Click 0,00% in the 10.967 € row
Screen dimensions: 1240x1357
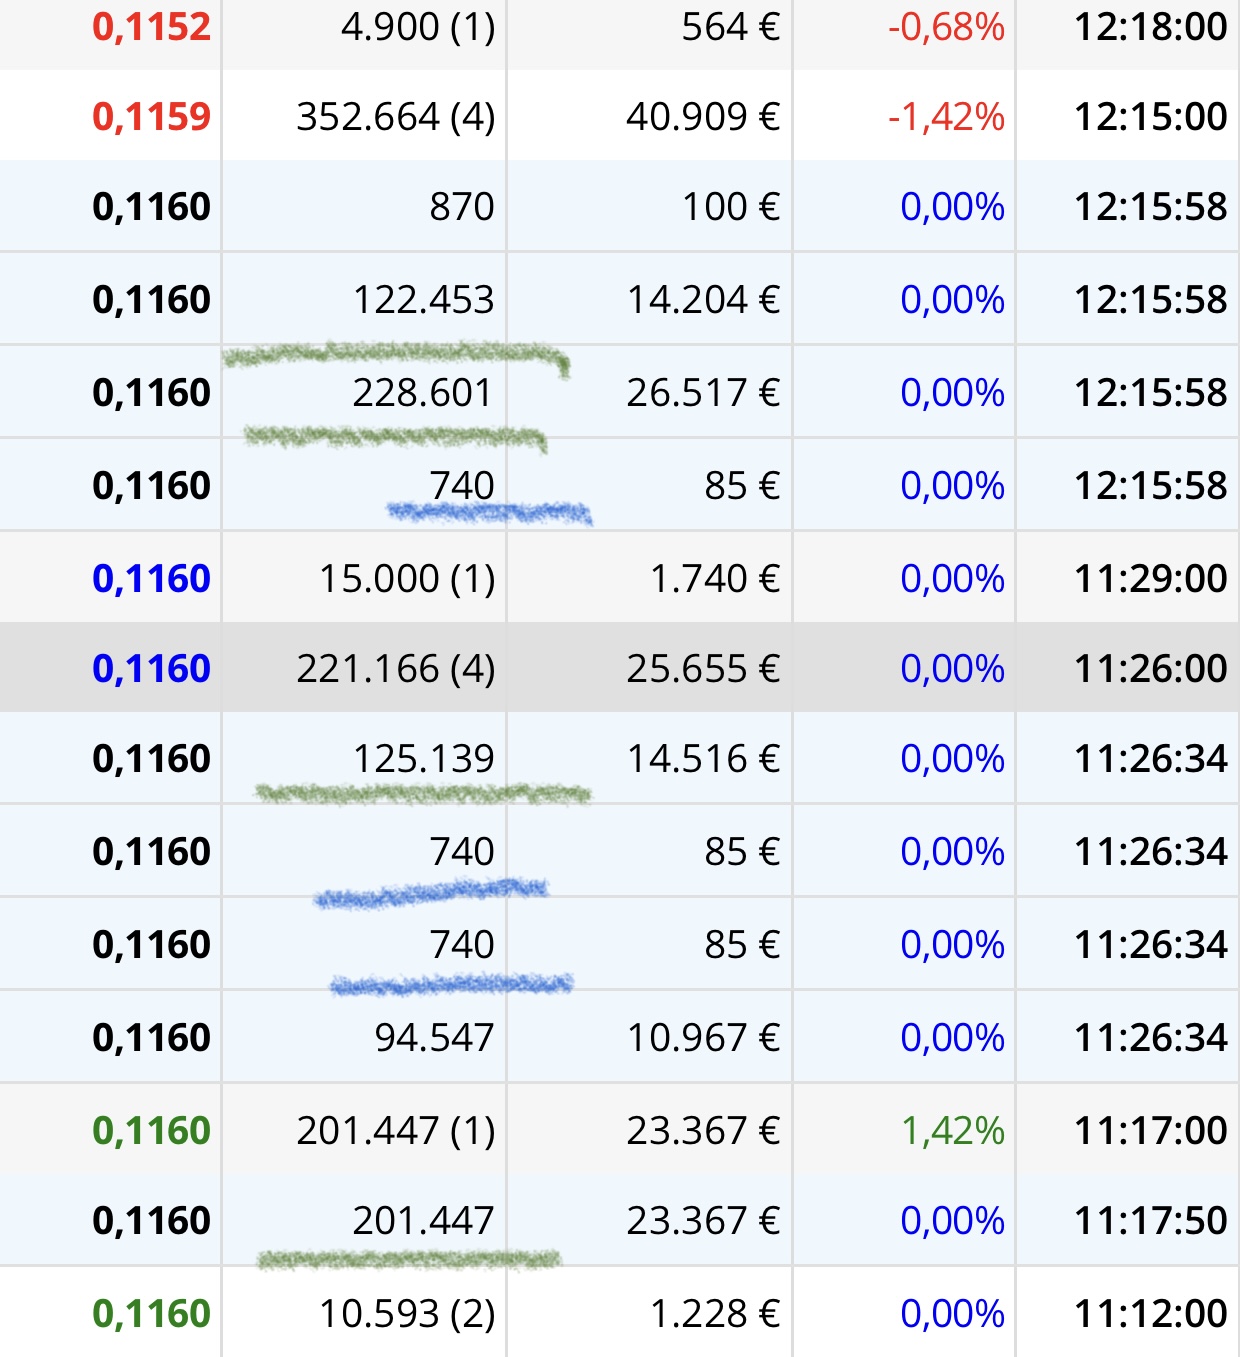pos(953,1038)
